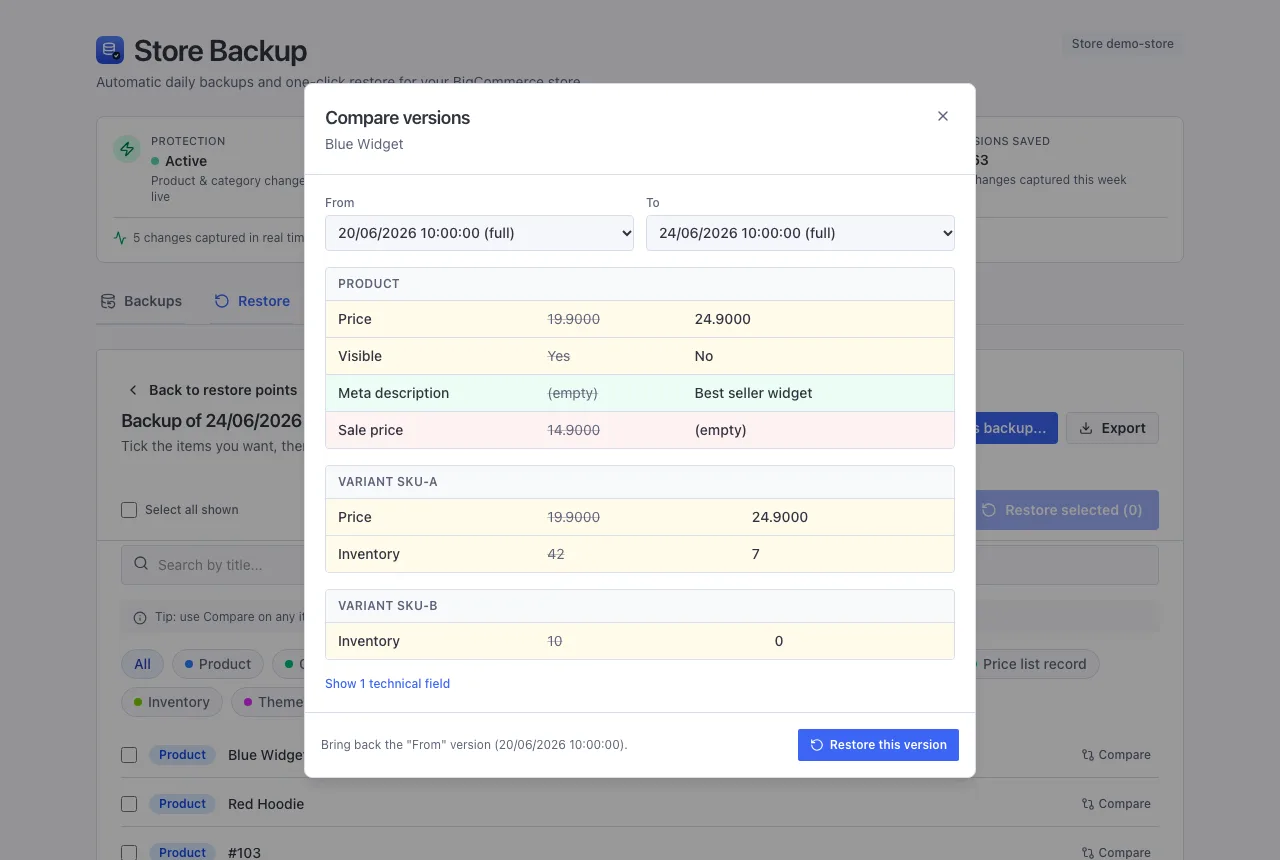Tick the #103 row checkbox
Screen dimensions: 1280x860
click(x=129, y=853)
